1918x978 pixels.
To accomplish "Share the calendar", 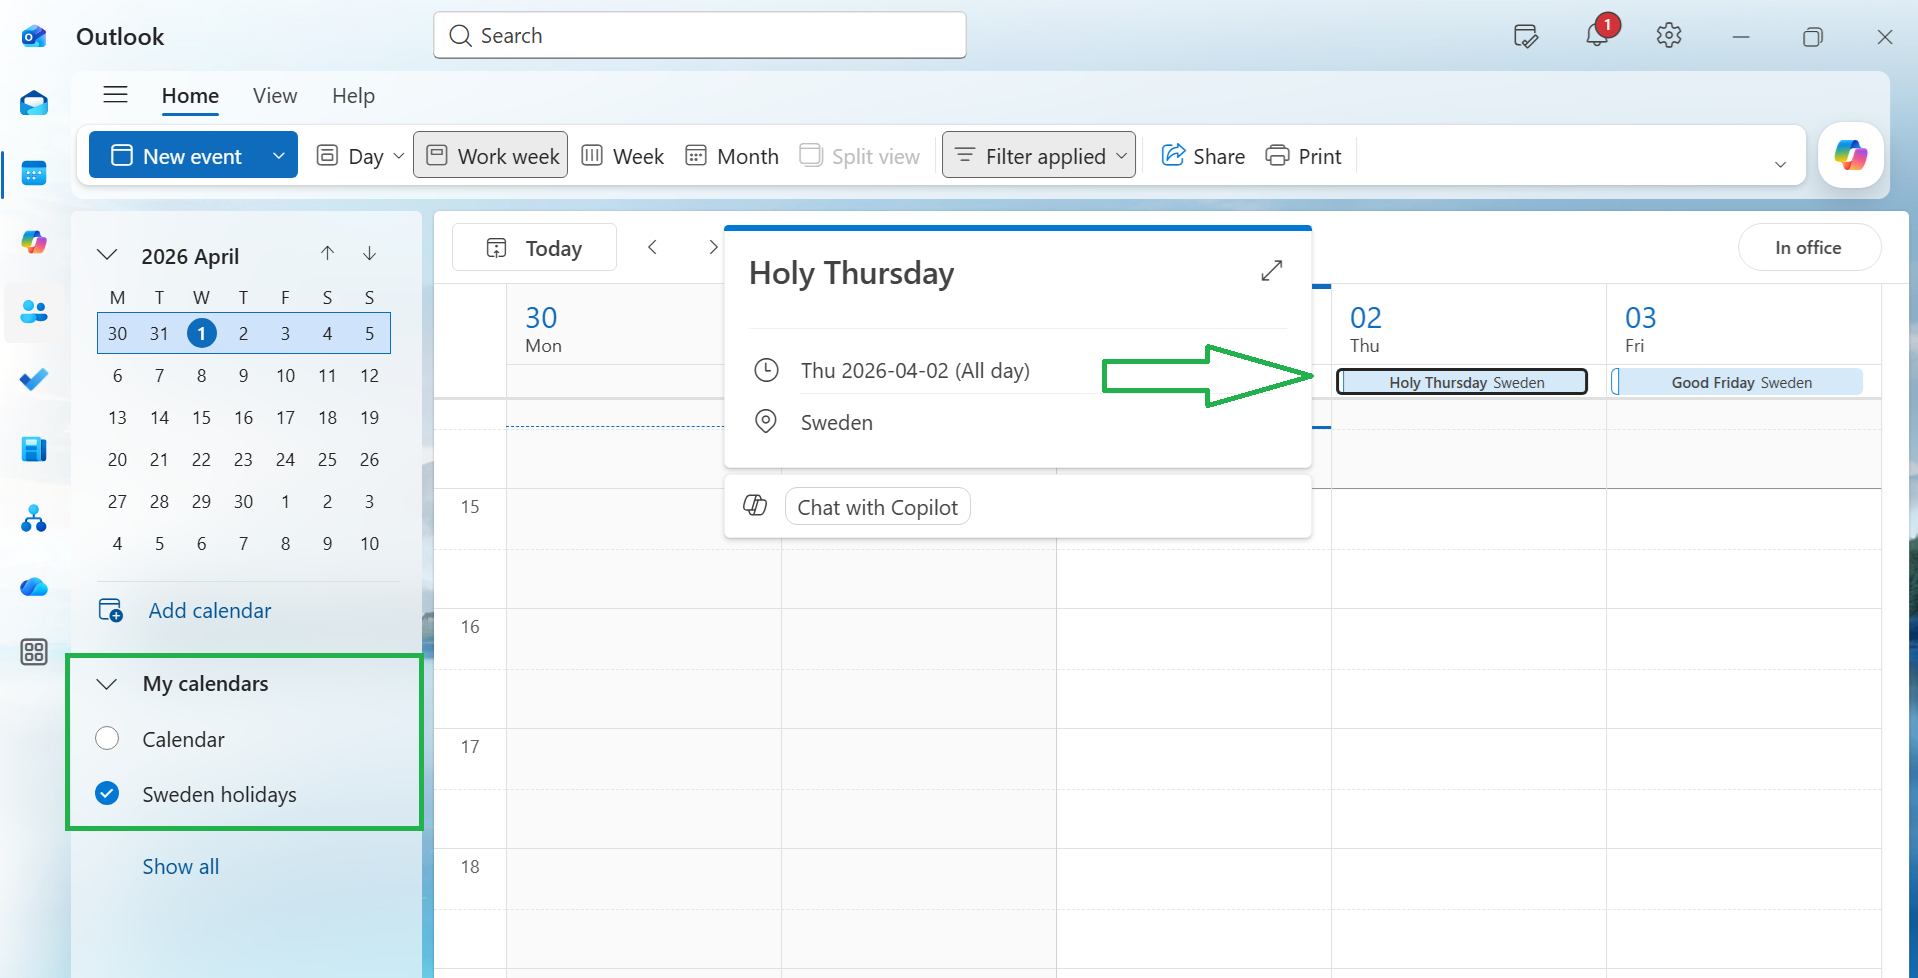I will [x=1203, y=156].
